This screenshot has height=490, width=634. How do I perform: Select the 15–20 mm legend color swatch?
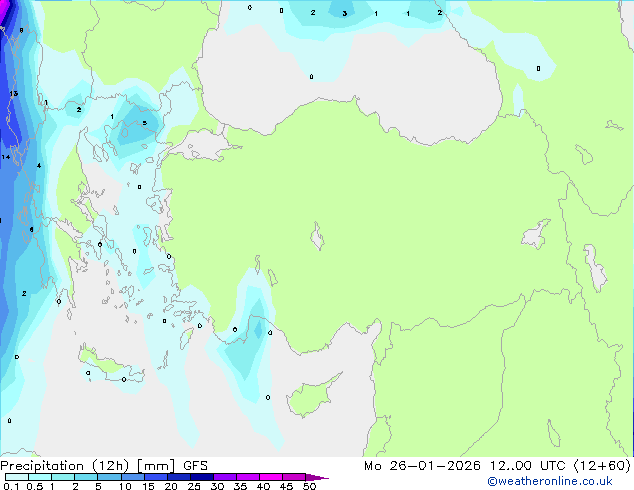pyautogui.click(x=156, y=477)
